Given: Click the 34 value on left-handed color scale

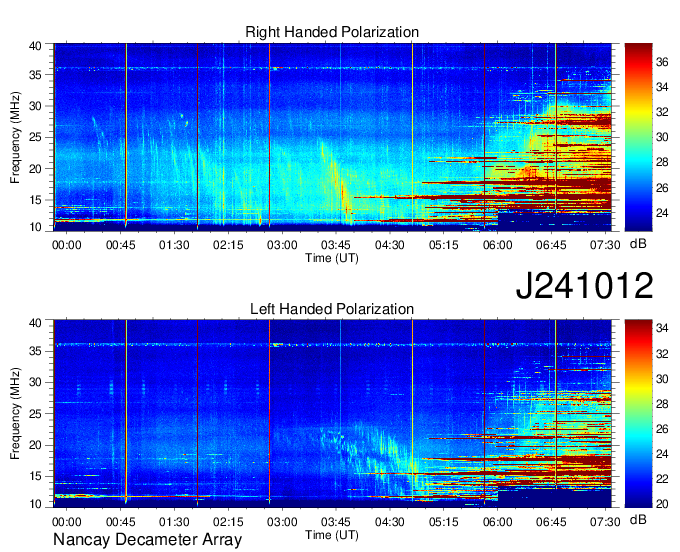Looking at the screenshot, I should click(662, 328).
